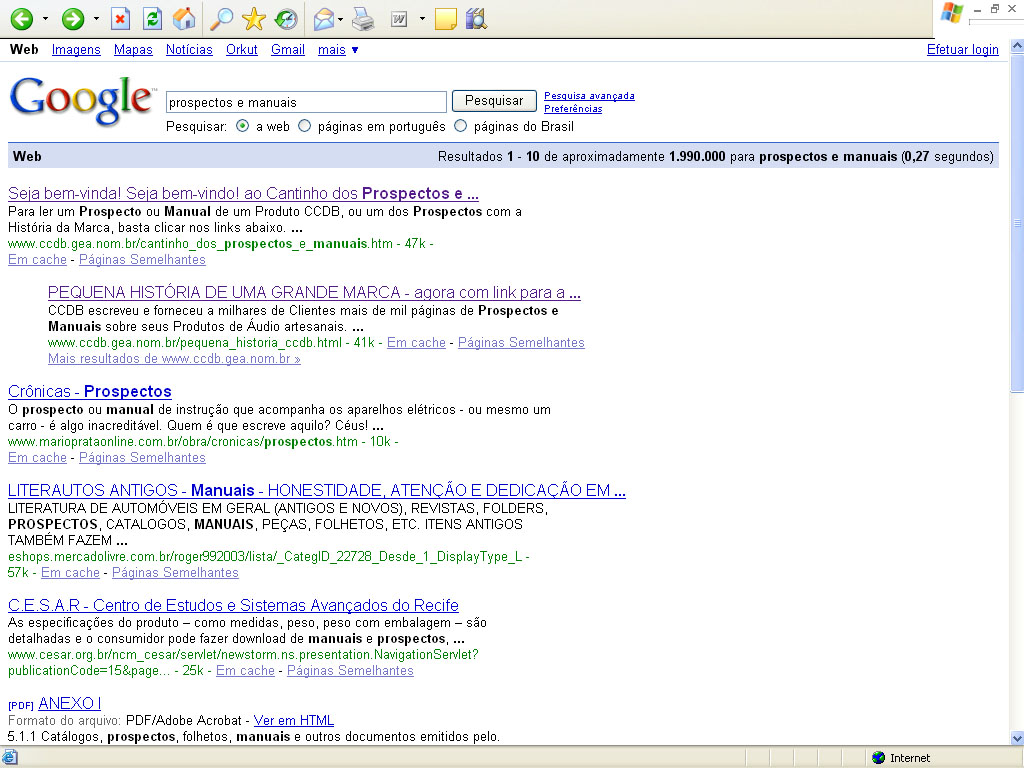Print the page using the printer icon
1024x768 pixels.
click(363, 18)
